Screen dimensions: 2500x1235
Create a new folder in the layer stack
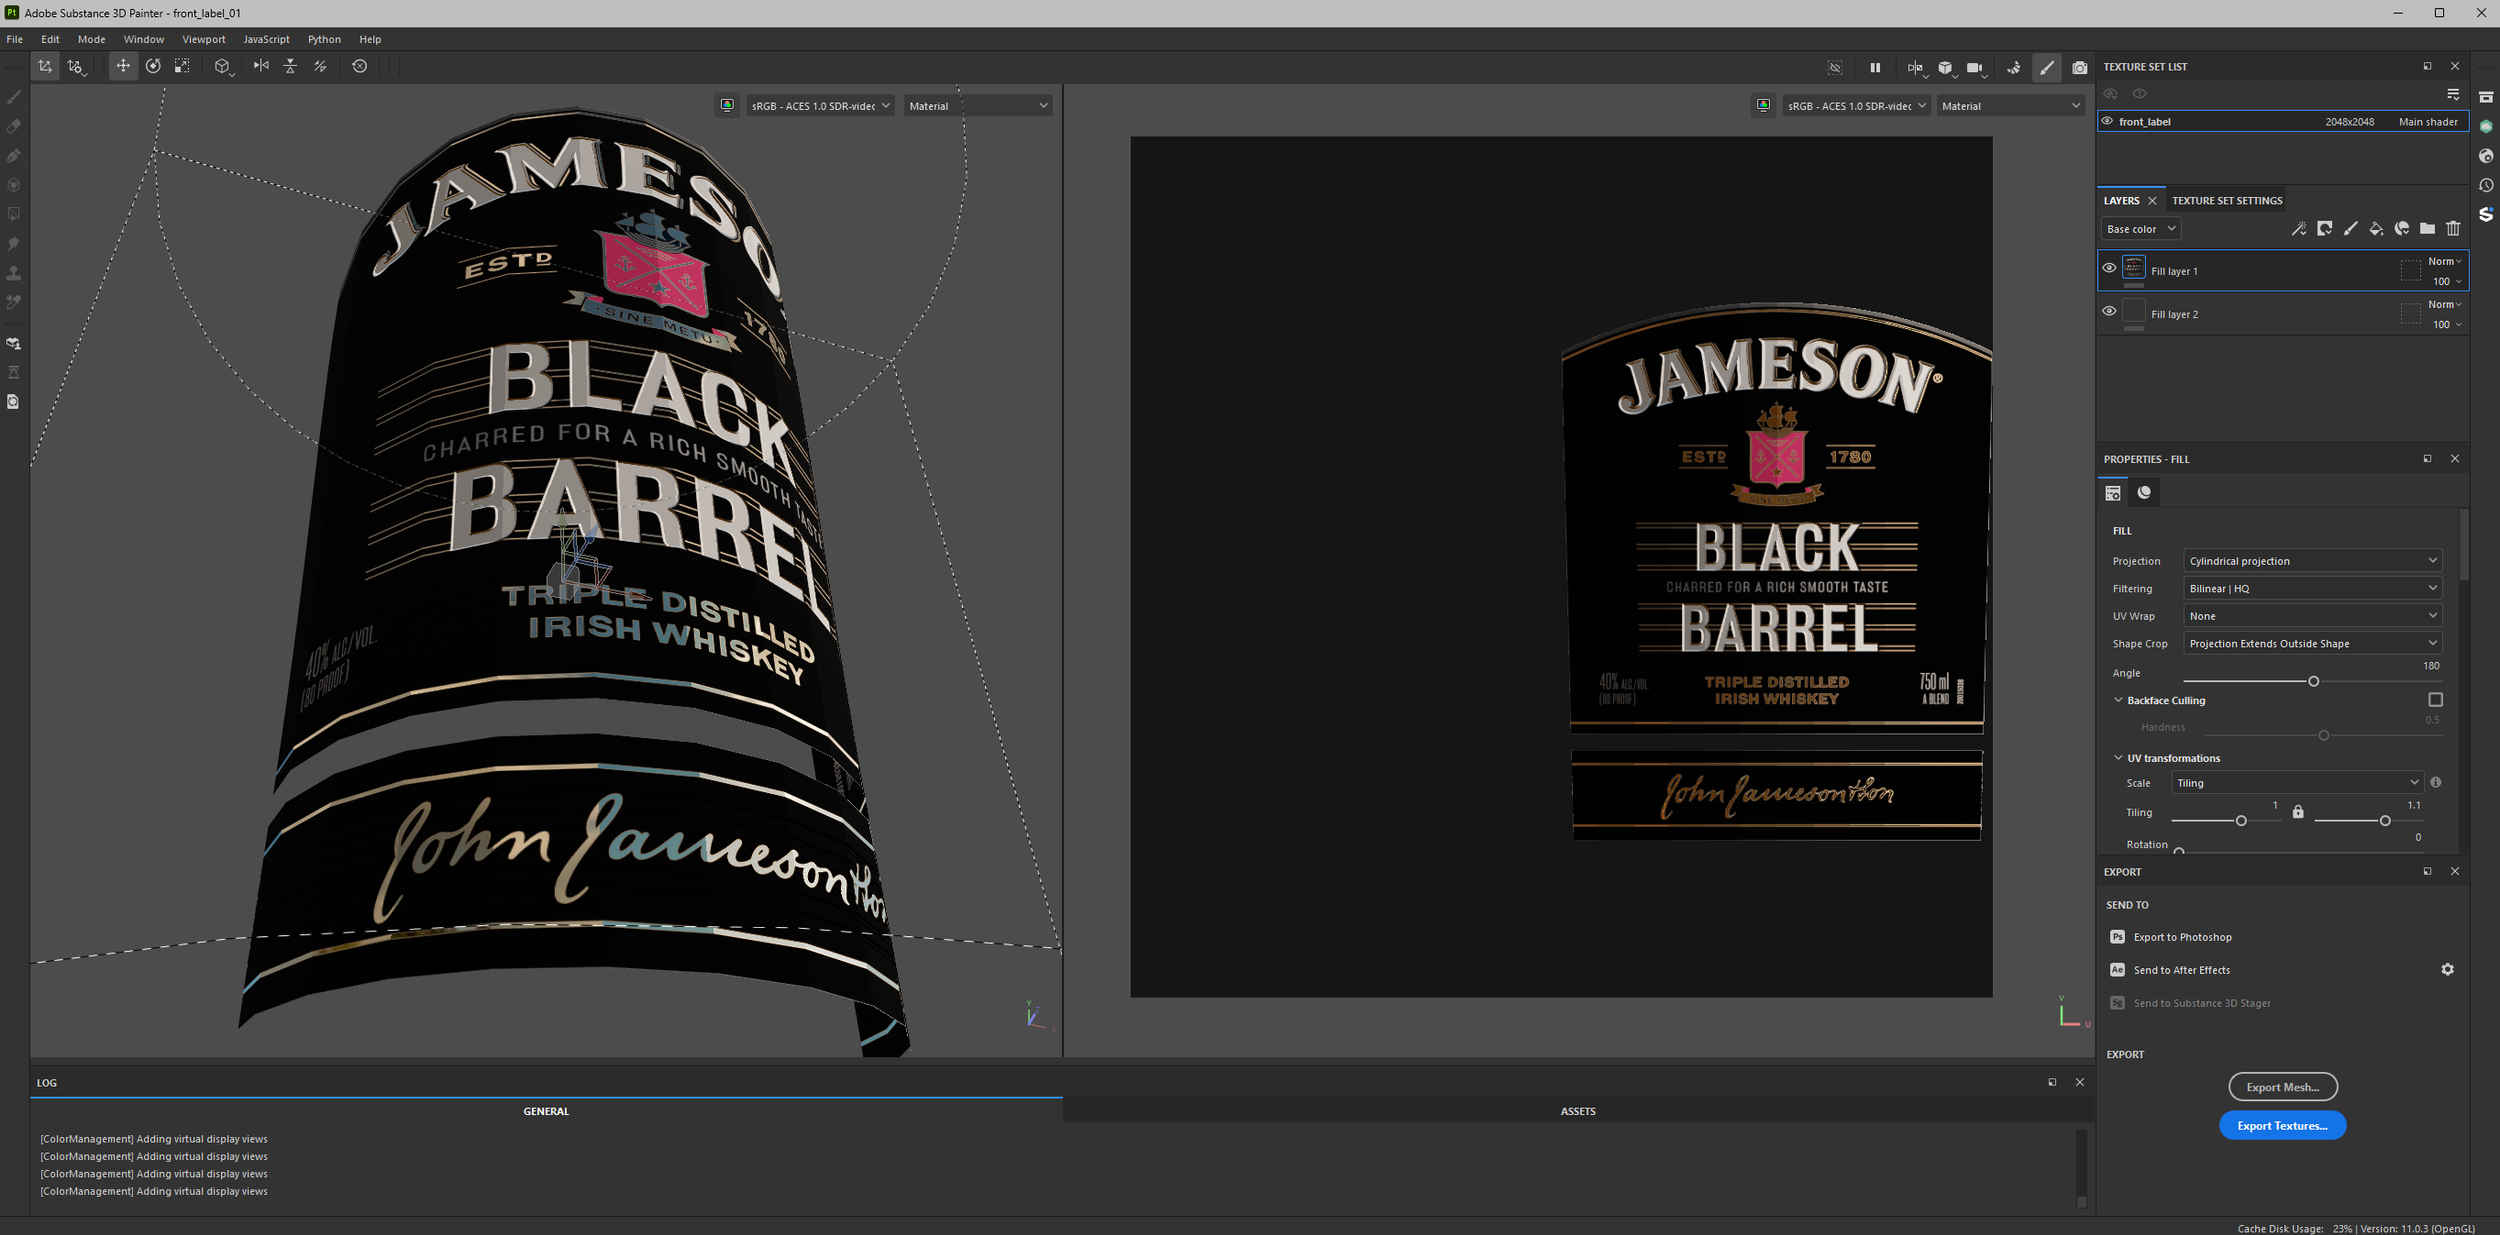coord(2427,229)
